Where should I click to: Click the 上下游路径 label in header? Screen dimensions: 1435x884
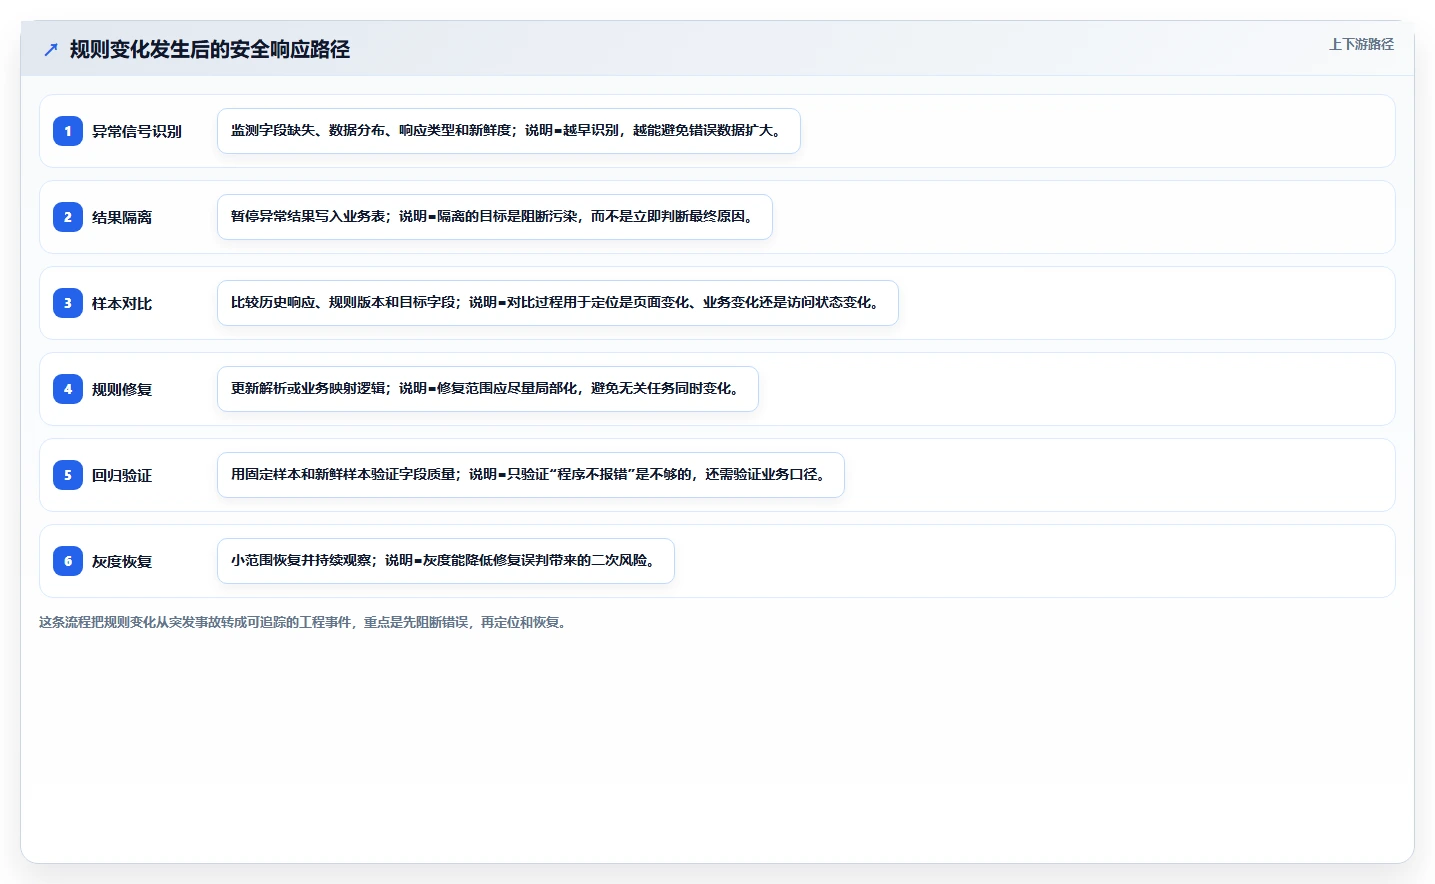[1361, 44]
